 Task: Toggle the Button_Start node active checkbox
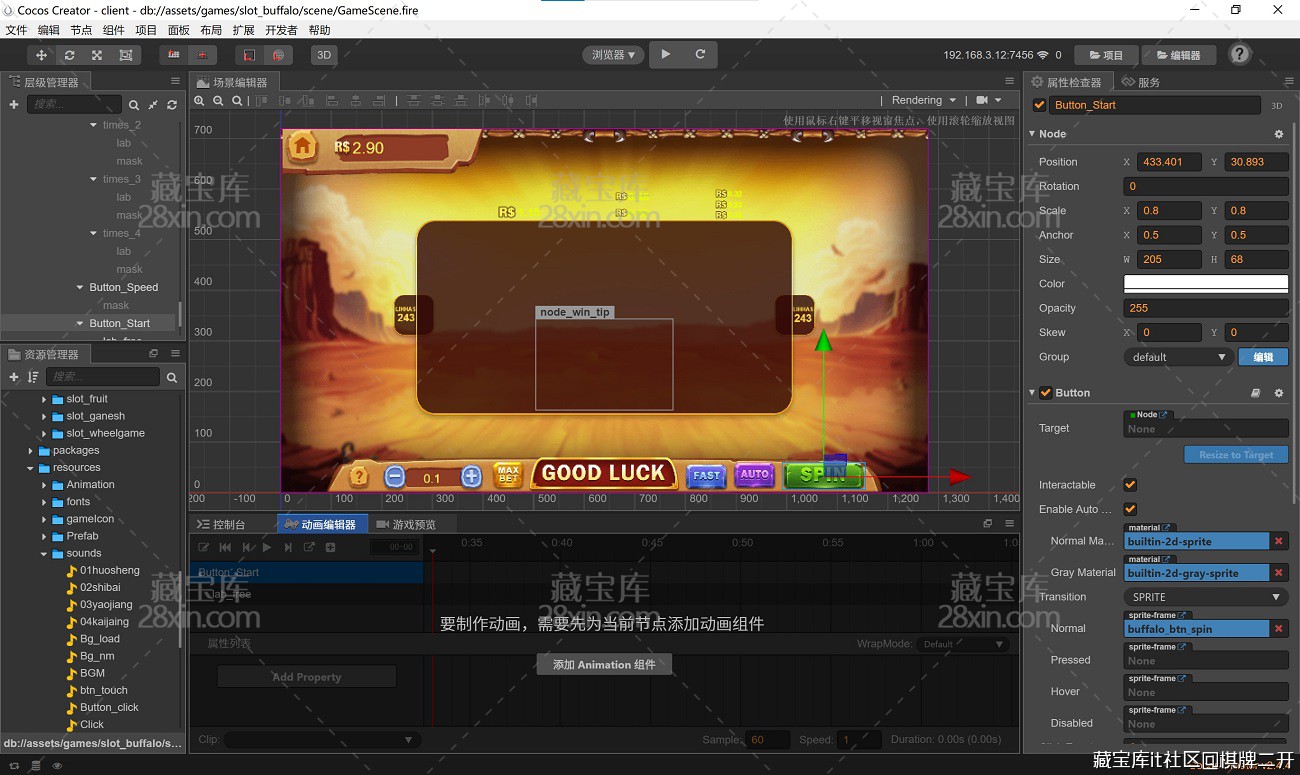[1039, 105]
